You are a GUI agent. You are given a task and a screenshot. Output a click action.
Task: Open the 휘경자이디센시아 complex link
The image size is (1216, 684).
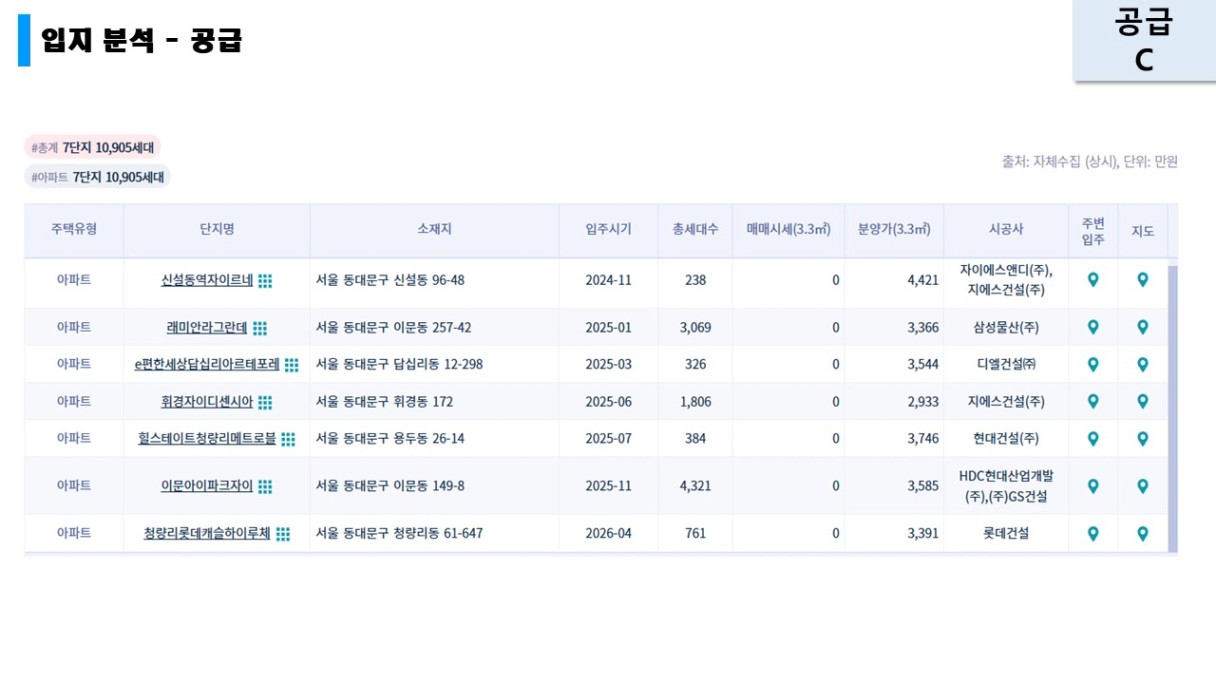207,402
